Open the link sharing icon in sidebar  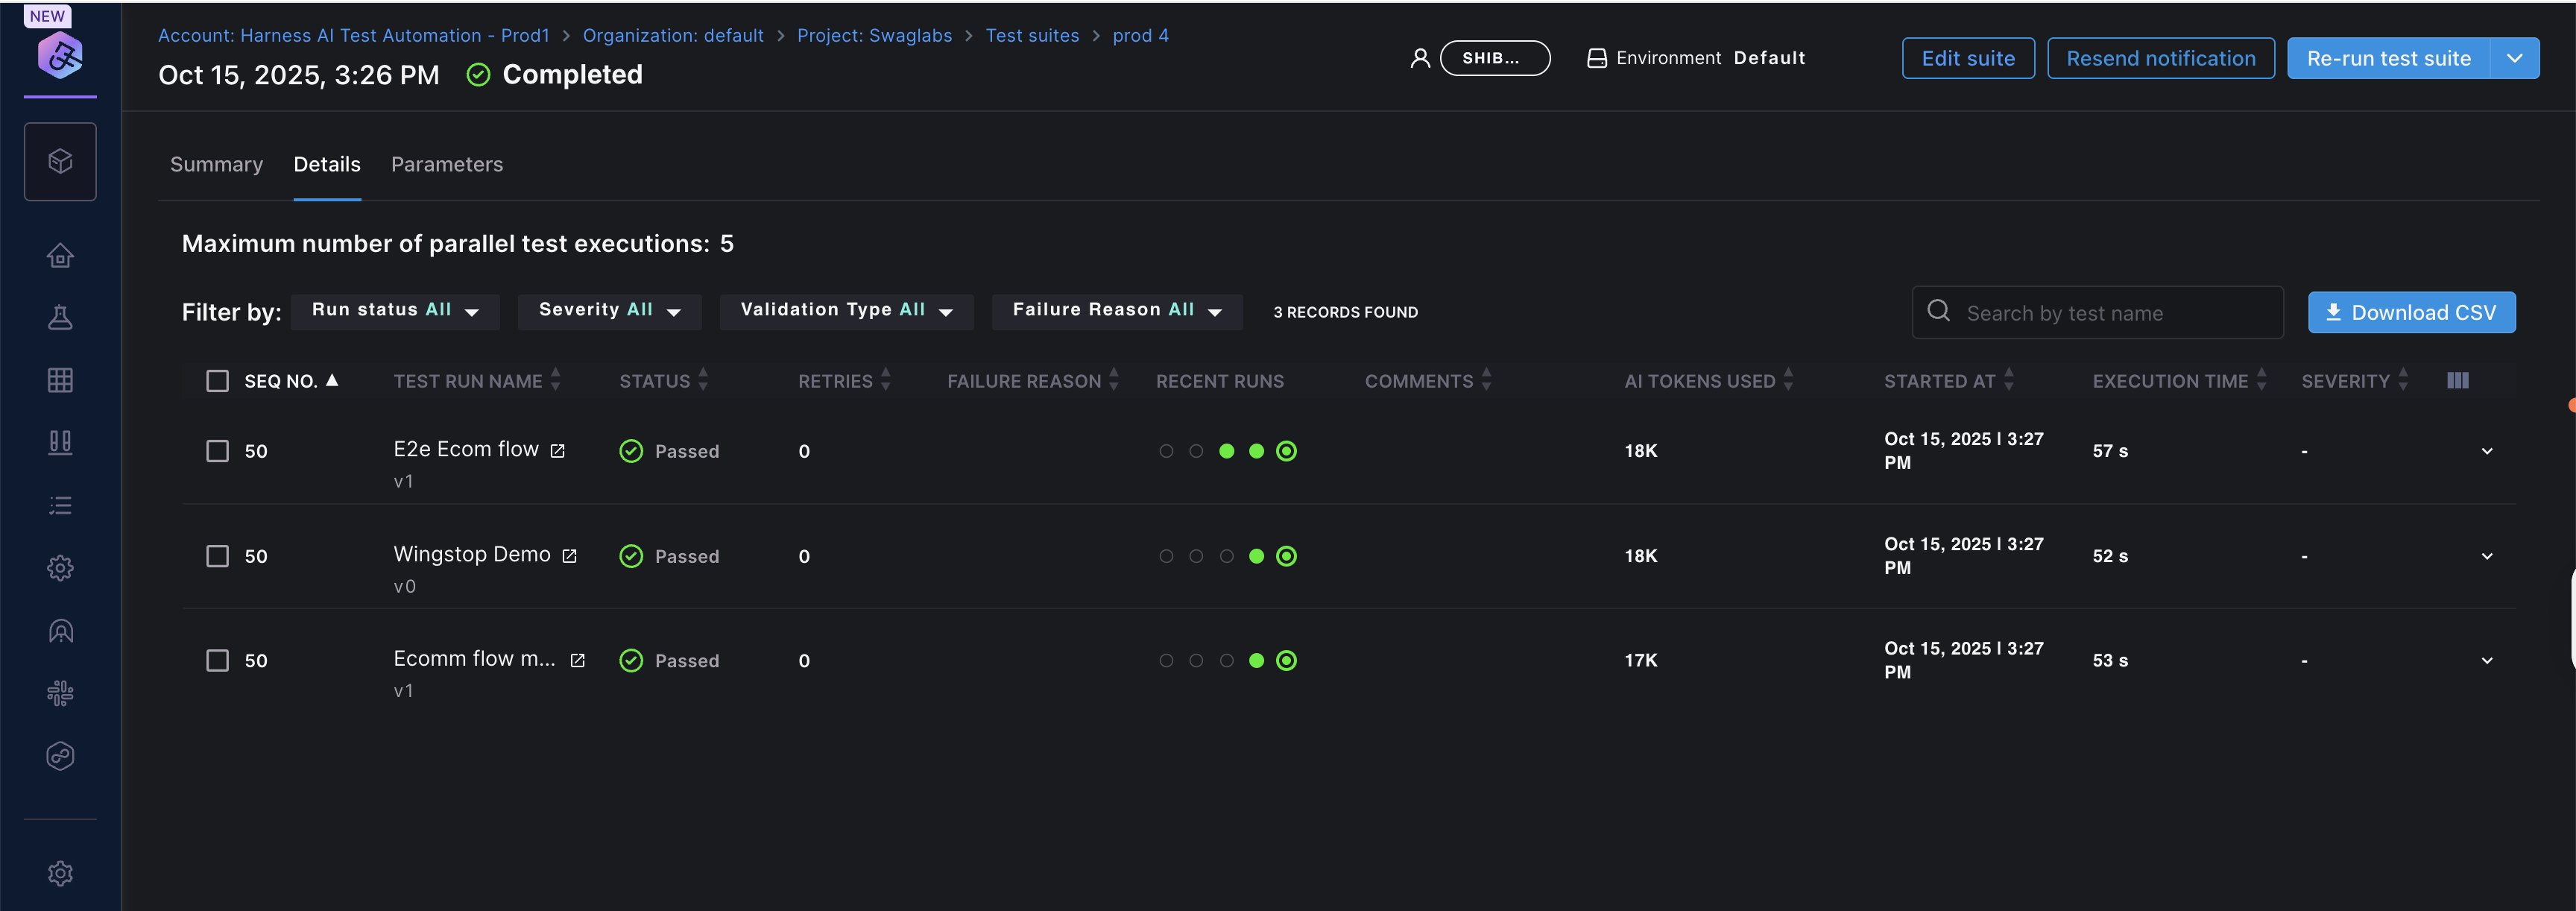coord(60,755)
